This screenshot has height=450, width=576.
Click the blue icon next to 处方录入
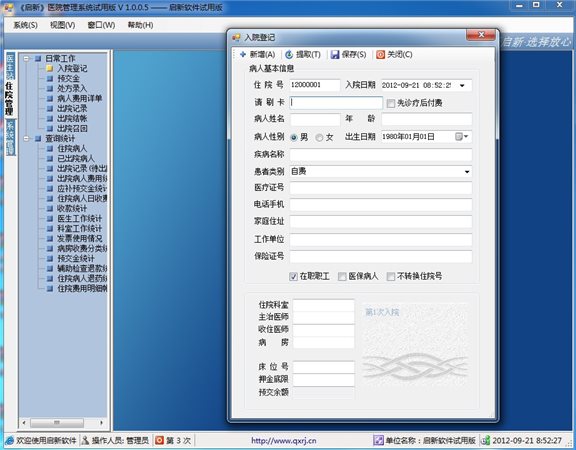[50, 89]
